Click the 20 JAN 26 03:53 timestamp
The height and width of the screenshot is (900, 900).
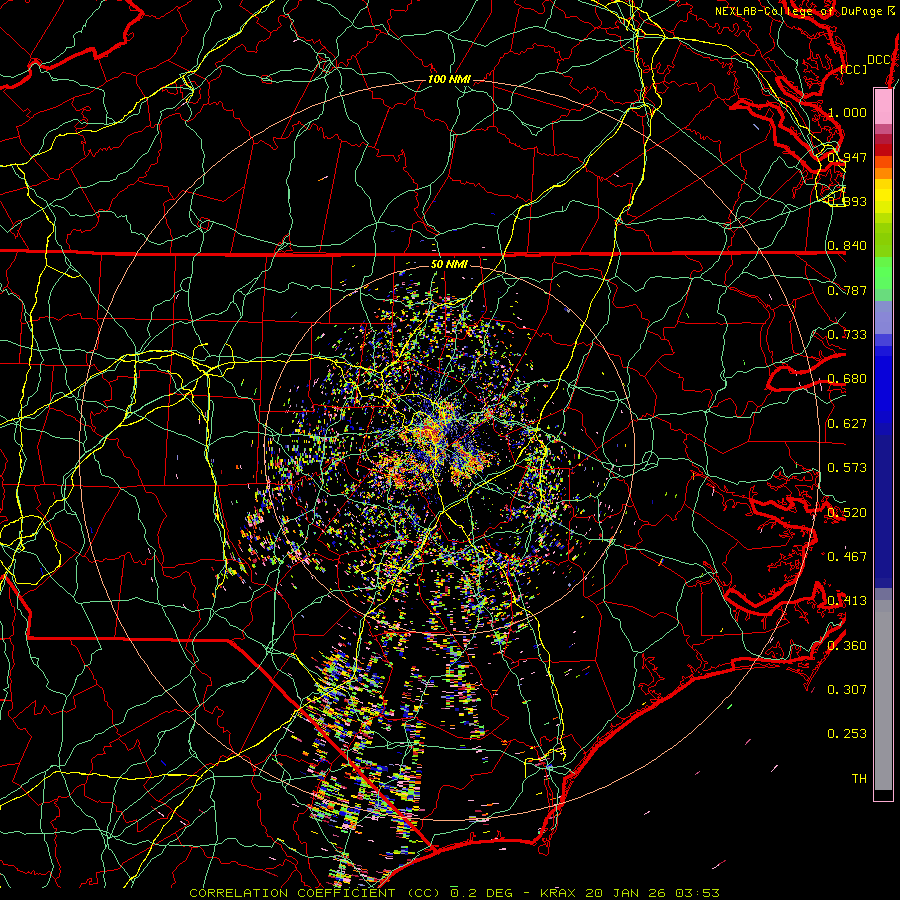click(652, 893)
